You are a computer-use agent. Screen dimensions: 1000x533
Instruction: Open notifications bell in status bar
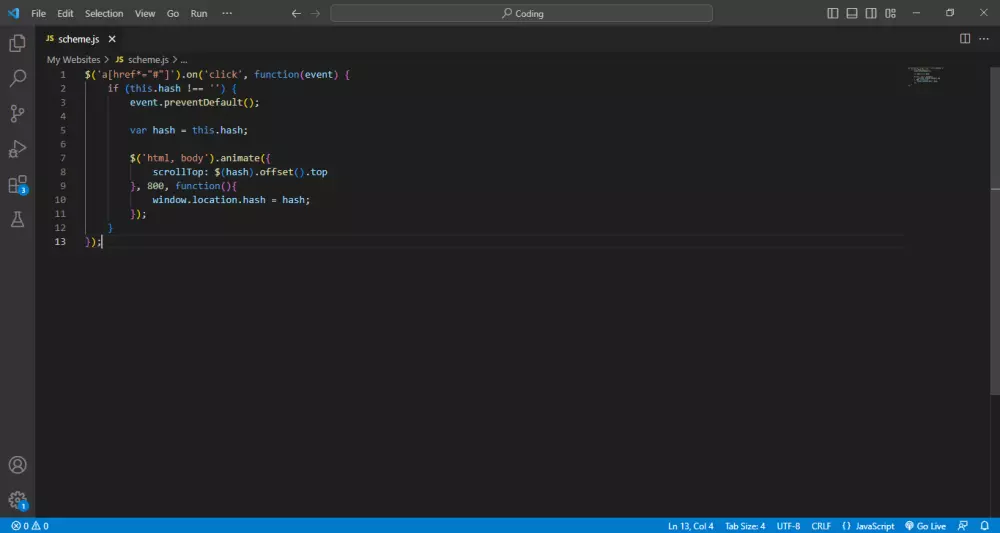pos(984,526)
